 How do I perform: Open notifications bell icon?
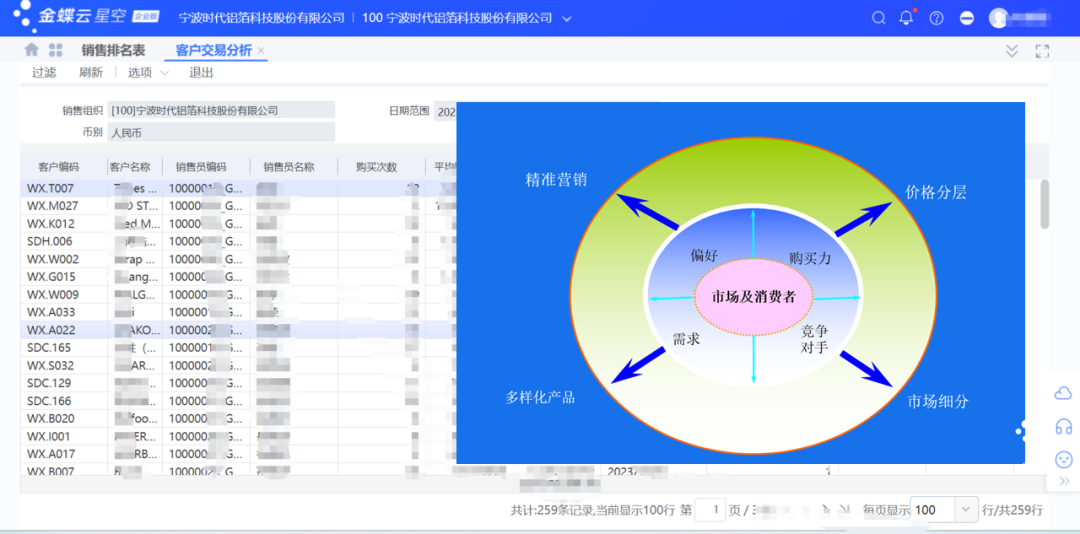pyautogui.click(x=907, y=18)
